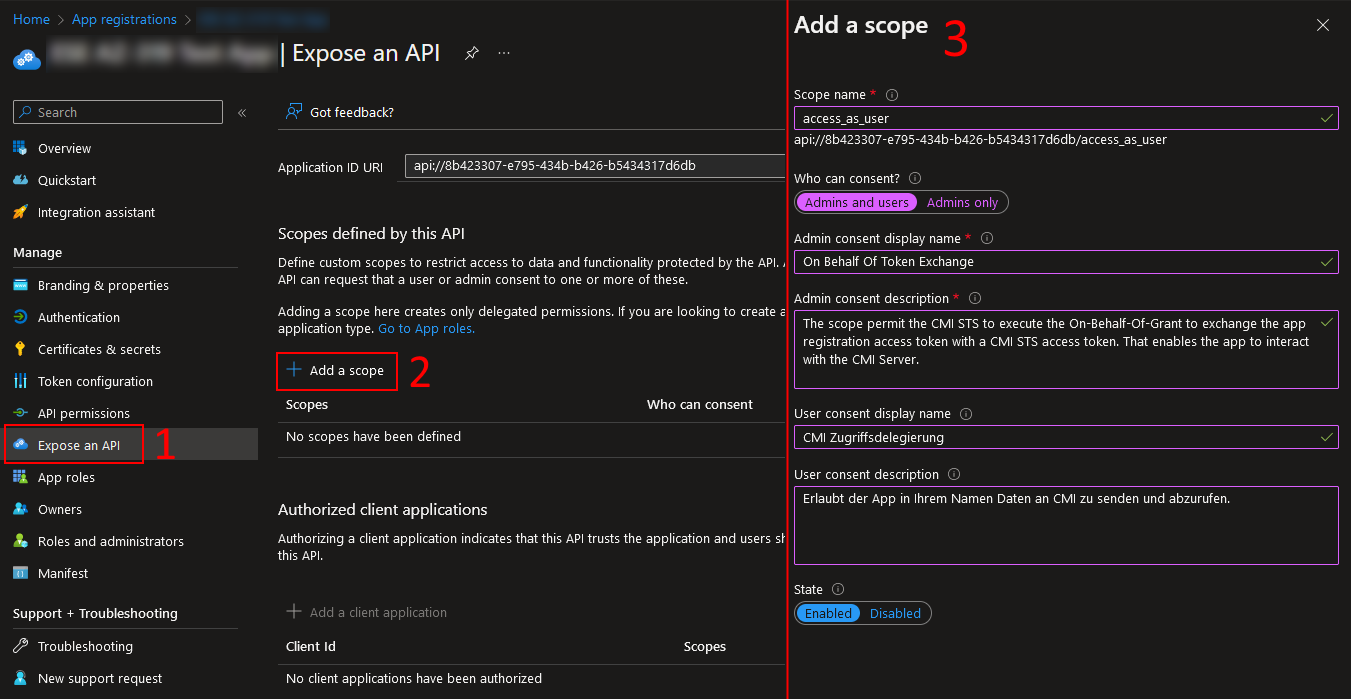This screenshot has width=1351, height=699.
Task: Open the Manifest editor
Action: 61,573
